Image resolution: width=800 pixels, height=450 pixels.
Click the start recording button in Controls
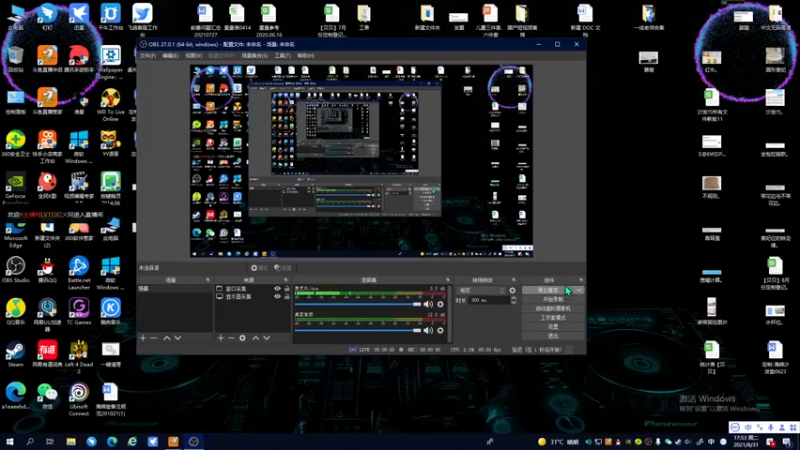[553, 299]
